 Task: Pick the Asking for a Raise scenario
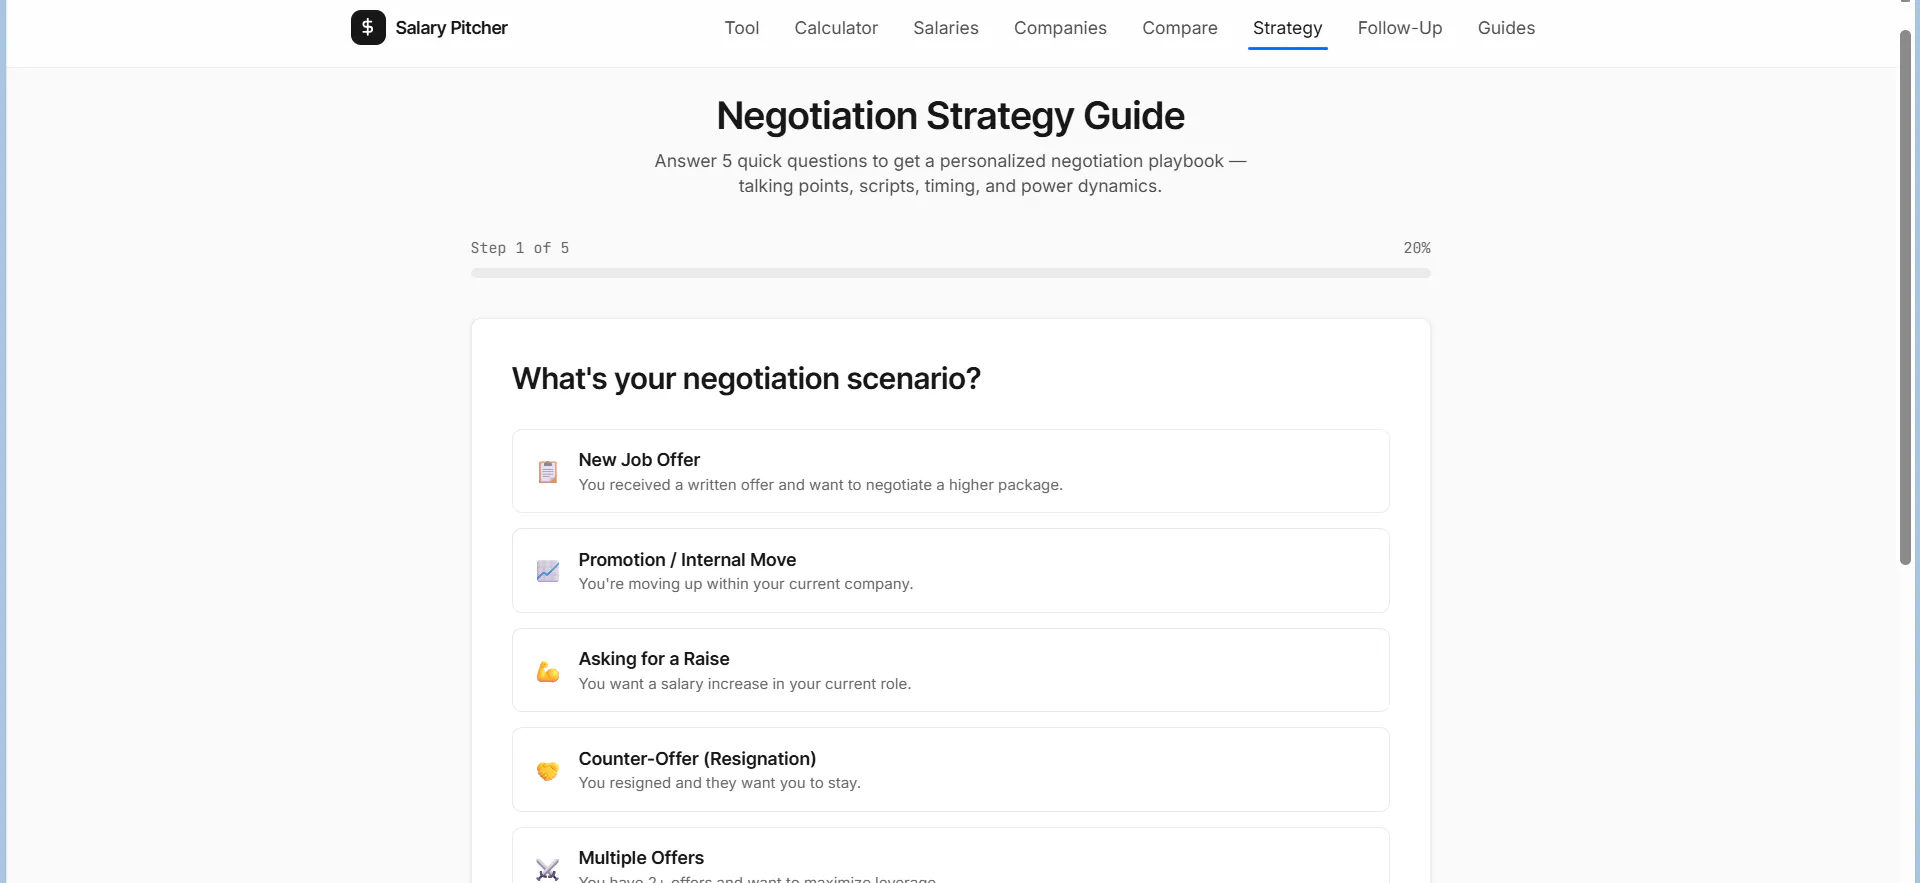951,670
